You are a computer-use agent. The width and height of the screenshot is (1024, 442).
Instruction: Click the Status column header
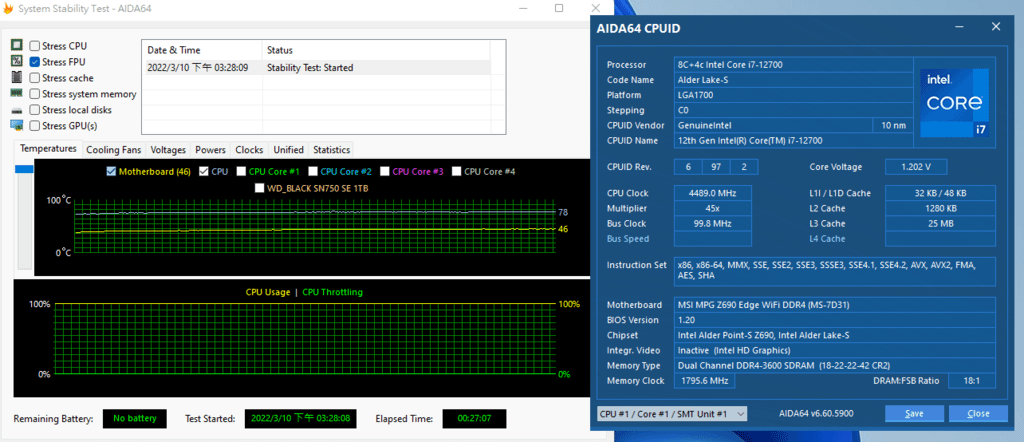[x=376, y=50]
